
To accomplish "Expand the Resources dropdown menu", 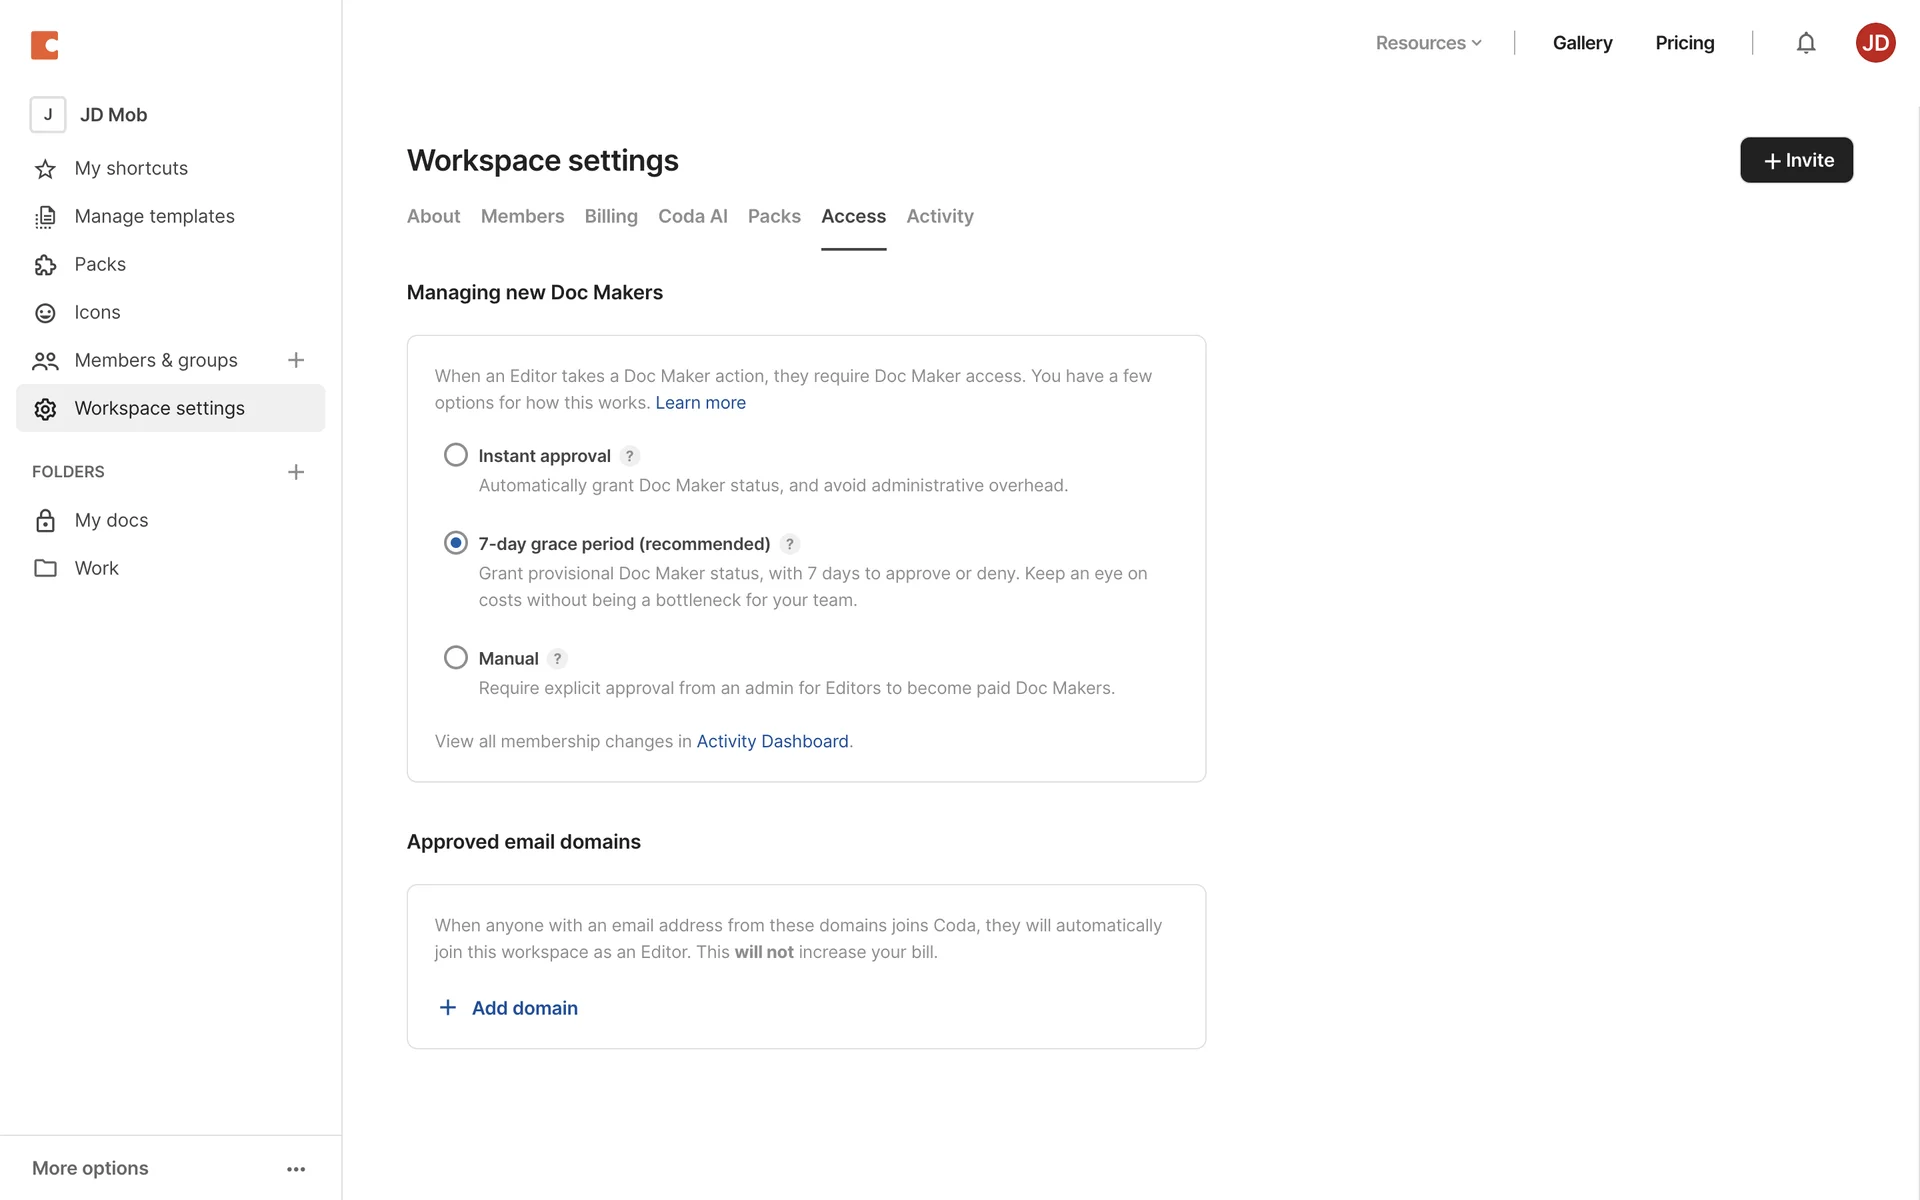I will point(1428,43).
